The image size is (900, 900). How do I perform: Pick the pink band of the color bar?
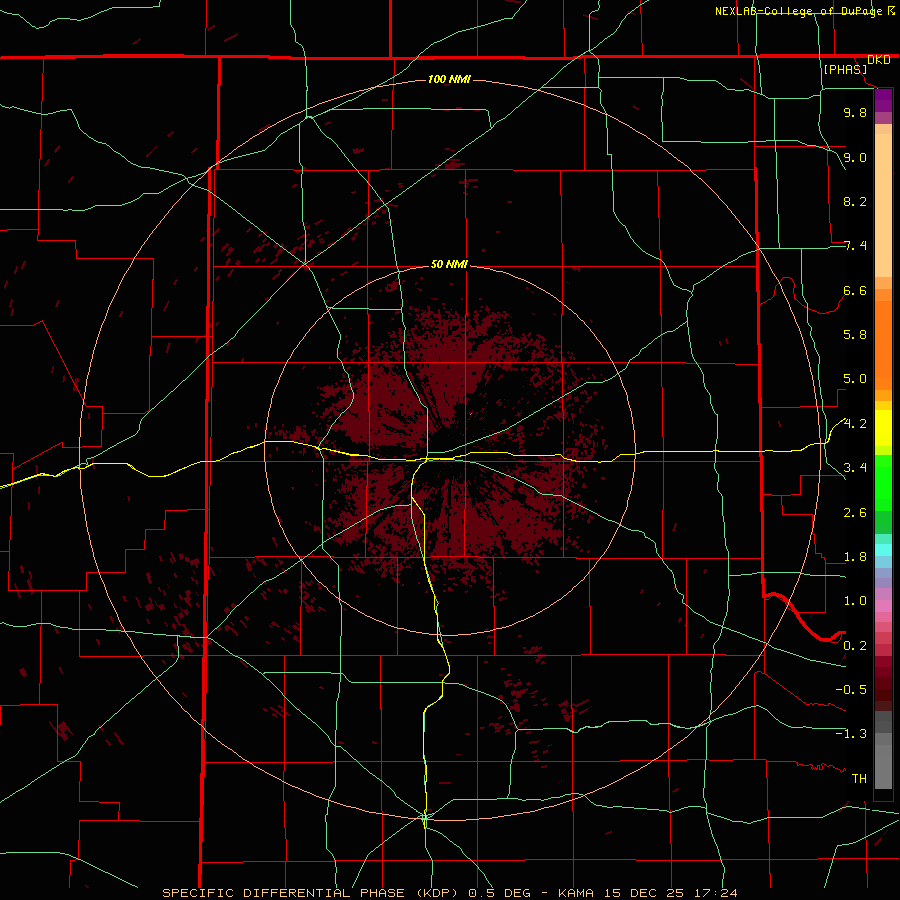click(883, 606)
